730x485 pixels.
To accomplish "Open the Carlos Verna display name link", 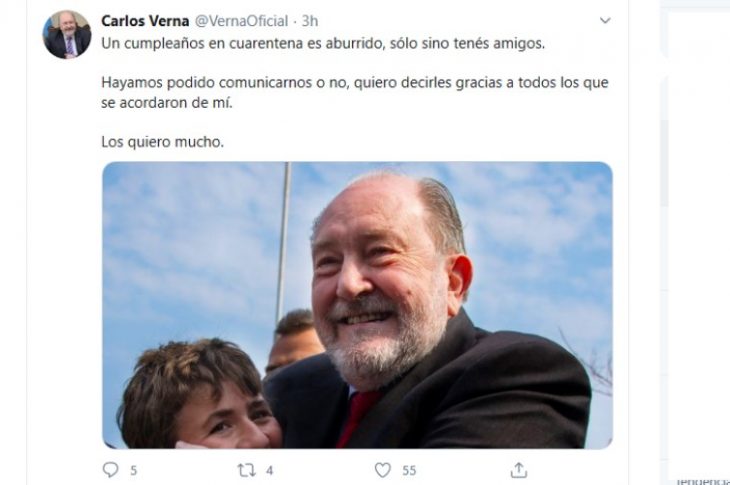I will [145, 21].
